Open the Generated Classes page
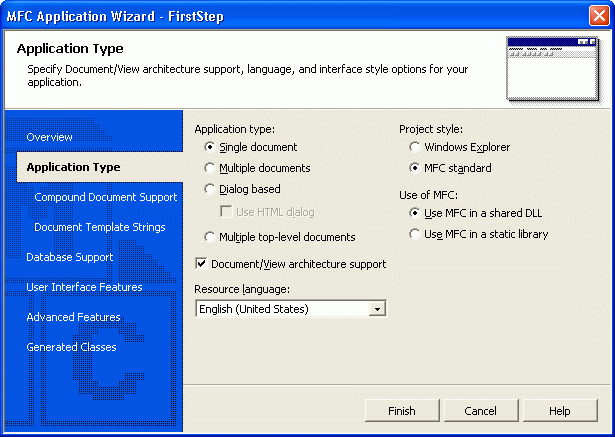The height and width of the screenshot is (437, 615). click(71, 347)
